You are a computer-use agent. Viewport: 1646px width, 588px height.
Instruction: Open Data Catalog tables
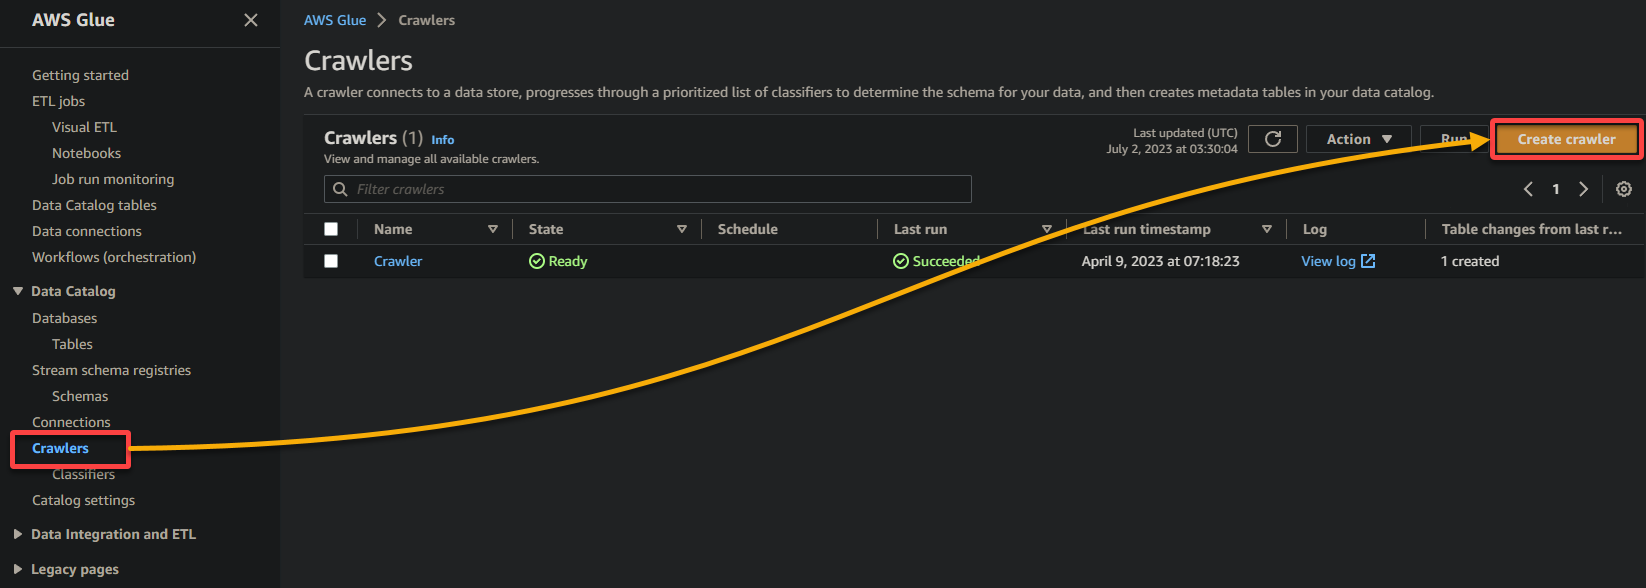[94, 205]
